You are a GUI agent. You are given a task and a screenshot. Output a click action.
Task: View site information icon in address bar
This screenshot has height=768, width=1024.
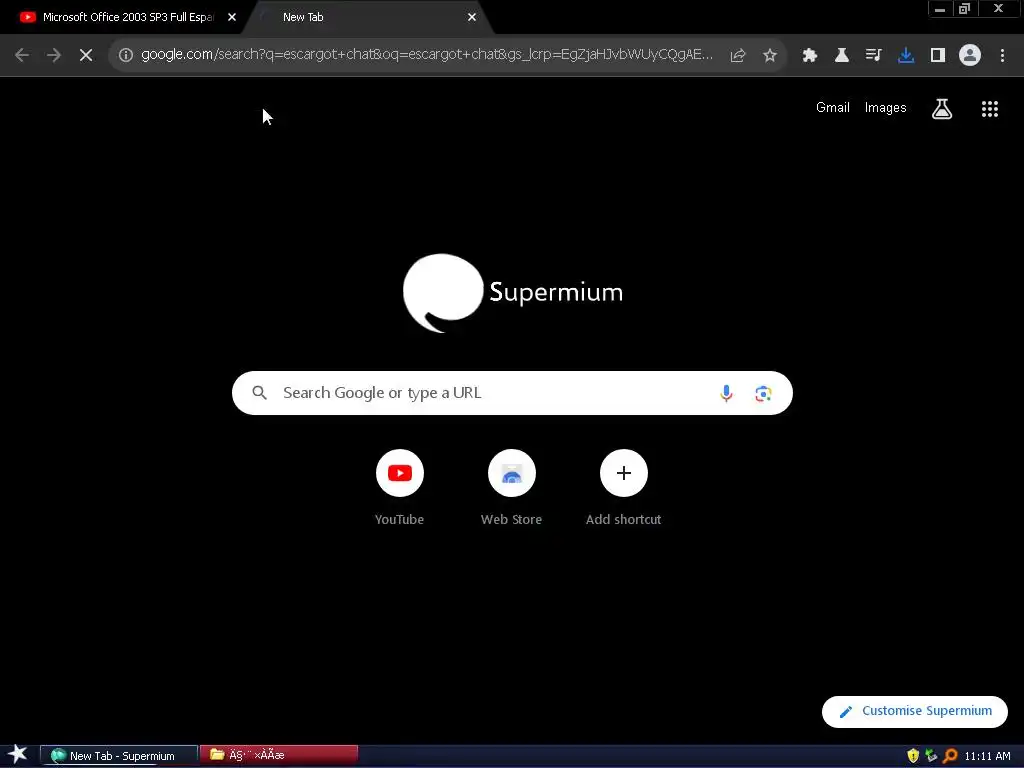pyautogui.click(x=126, y=55)
